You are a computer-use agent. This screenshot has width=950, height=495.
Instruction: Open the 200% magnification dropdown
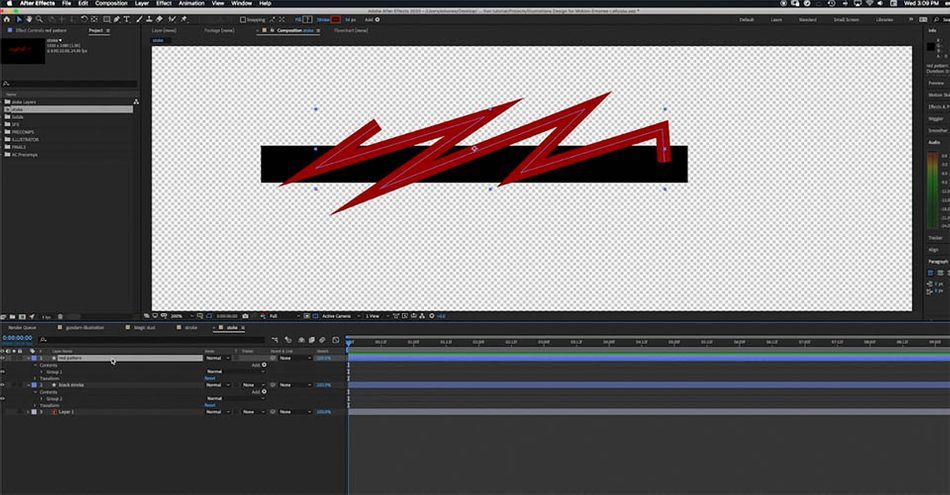(182, 316)
